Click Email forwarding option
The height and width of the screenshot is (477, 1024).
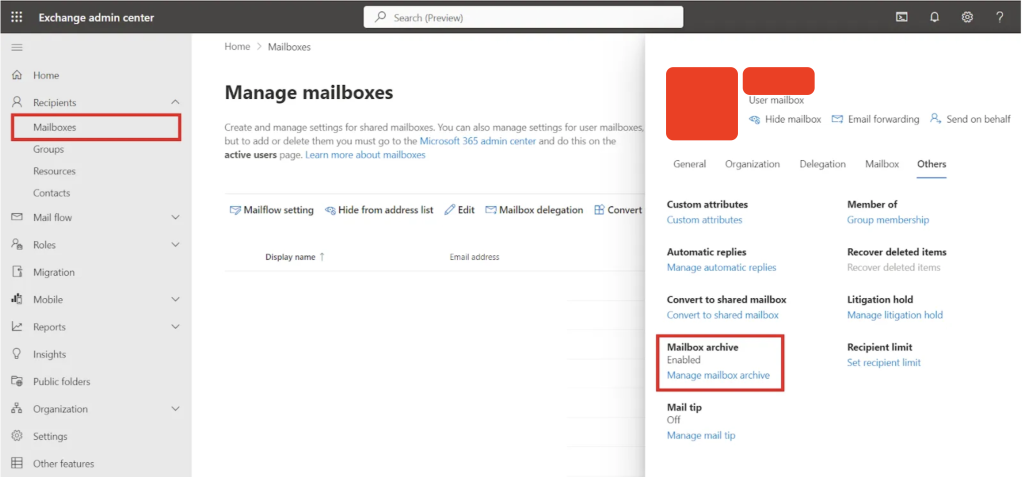875,119
